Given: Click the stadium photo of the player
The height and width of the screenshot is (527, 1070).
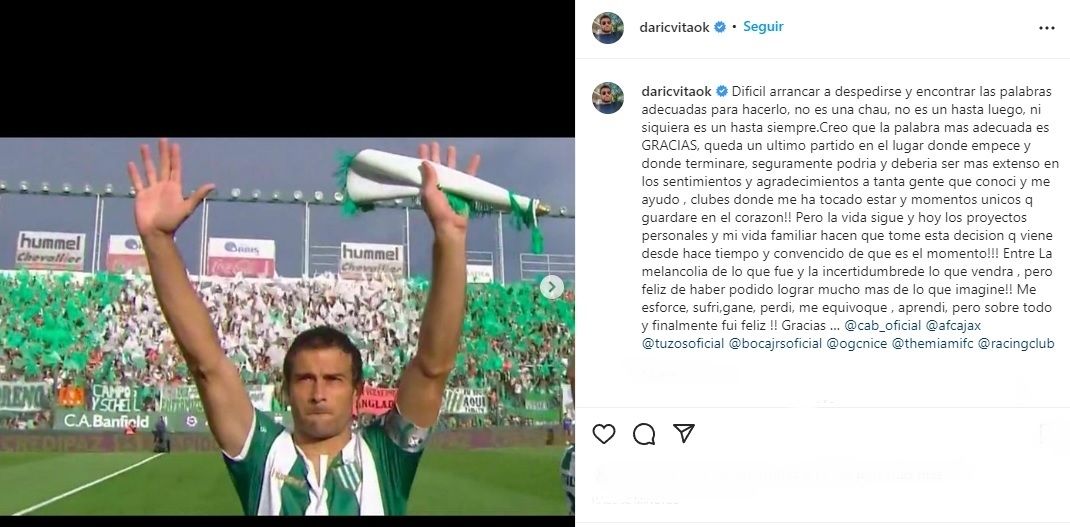Looking at the screenshot, I should pyautogui.click(x=287, y=326).
